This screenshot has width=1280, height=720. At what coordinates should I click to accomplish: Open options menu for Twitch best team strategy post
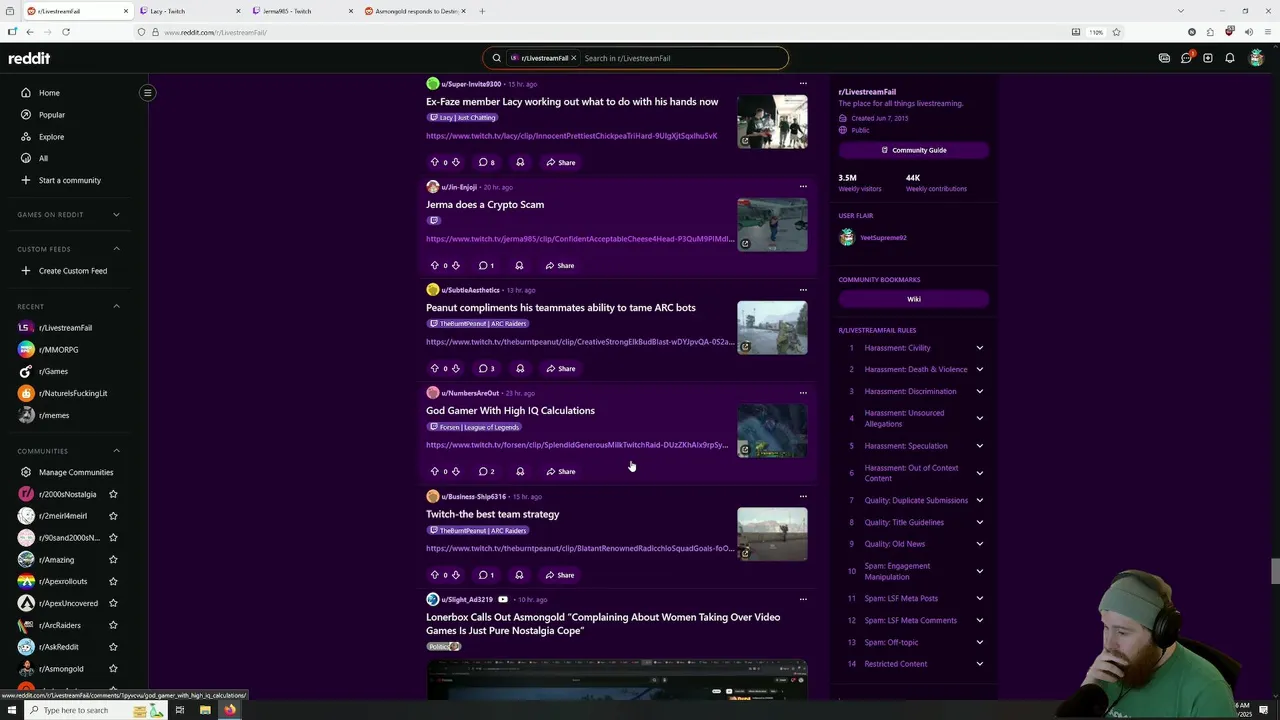[x=802, y=496]
